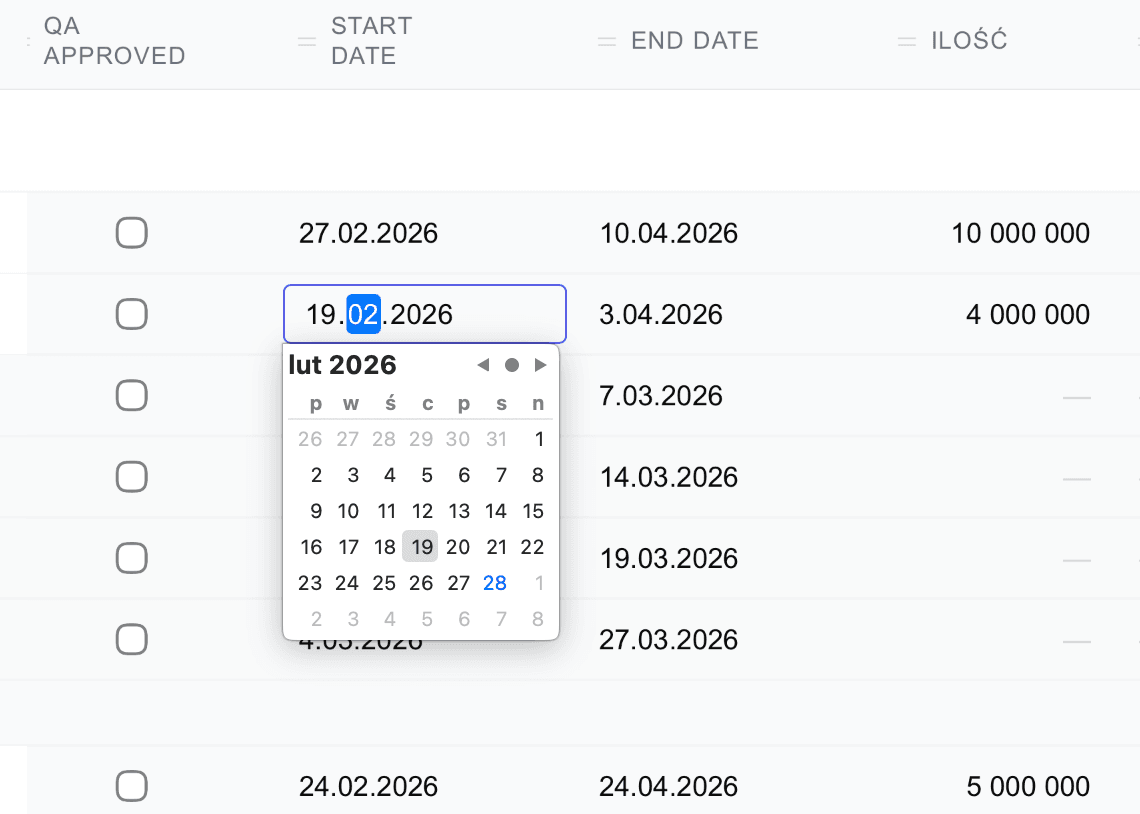Choose day 5 of February in calendar

point(427,475)
